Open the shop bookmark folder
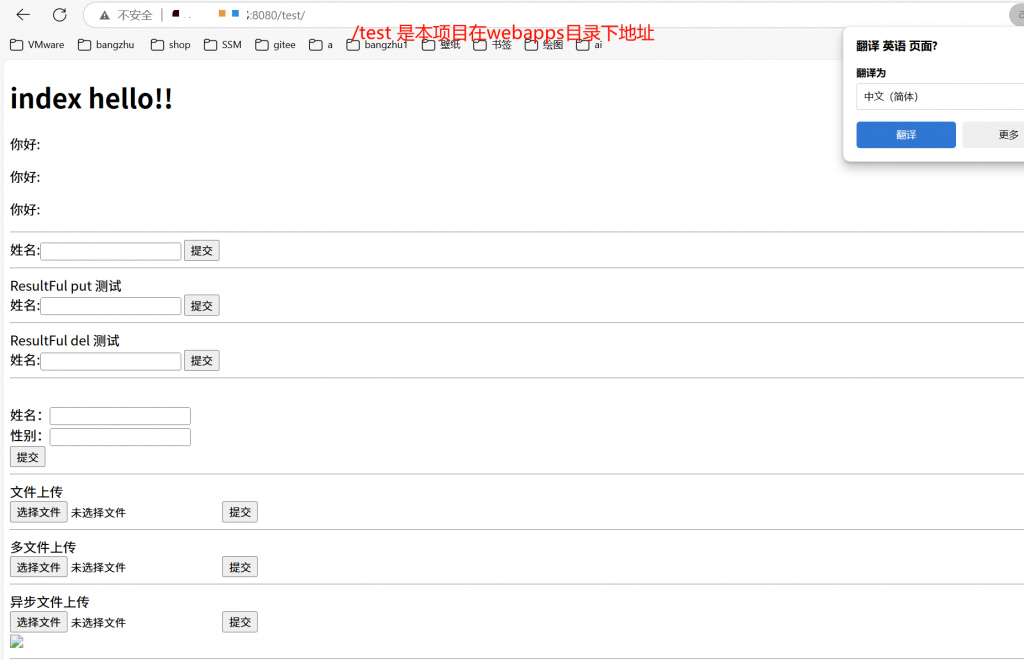The height and width of the screenshot is (660, 1024). point(171,44)
